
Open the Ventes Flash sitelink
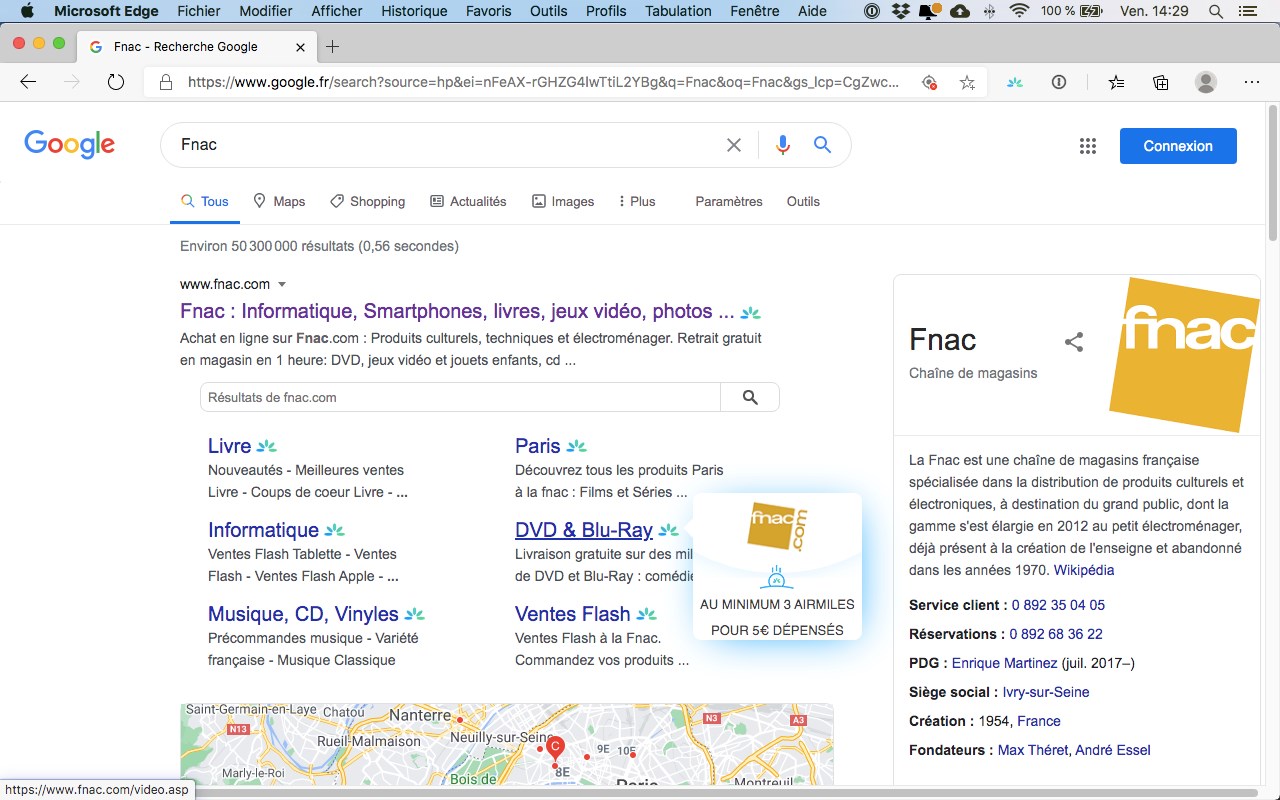573,614
